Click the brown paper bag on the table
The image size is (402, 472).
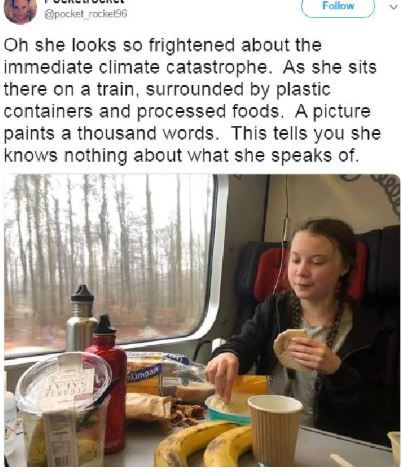pyautogui.click(x=150, y=407)
